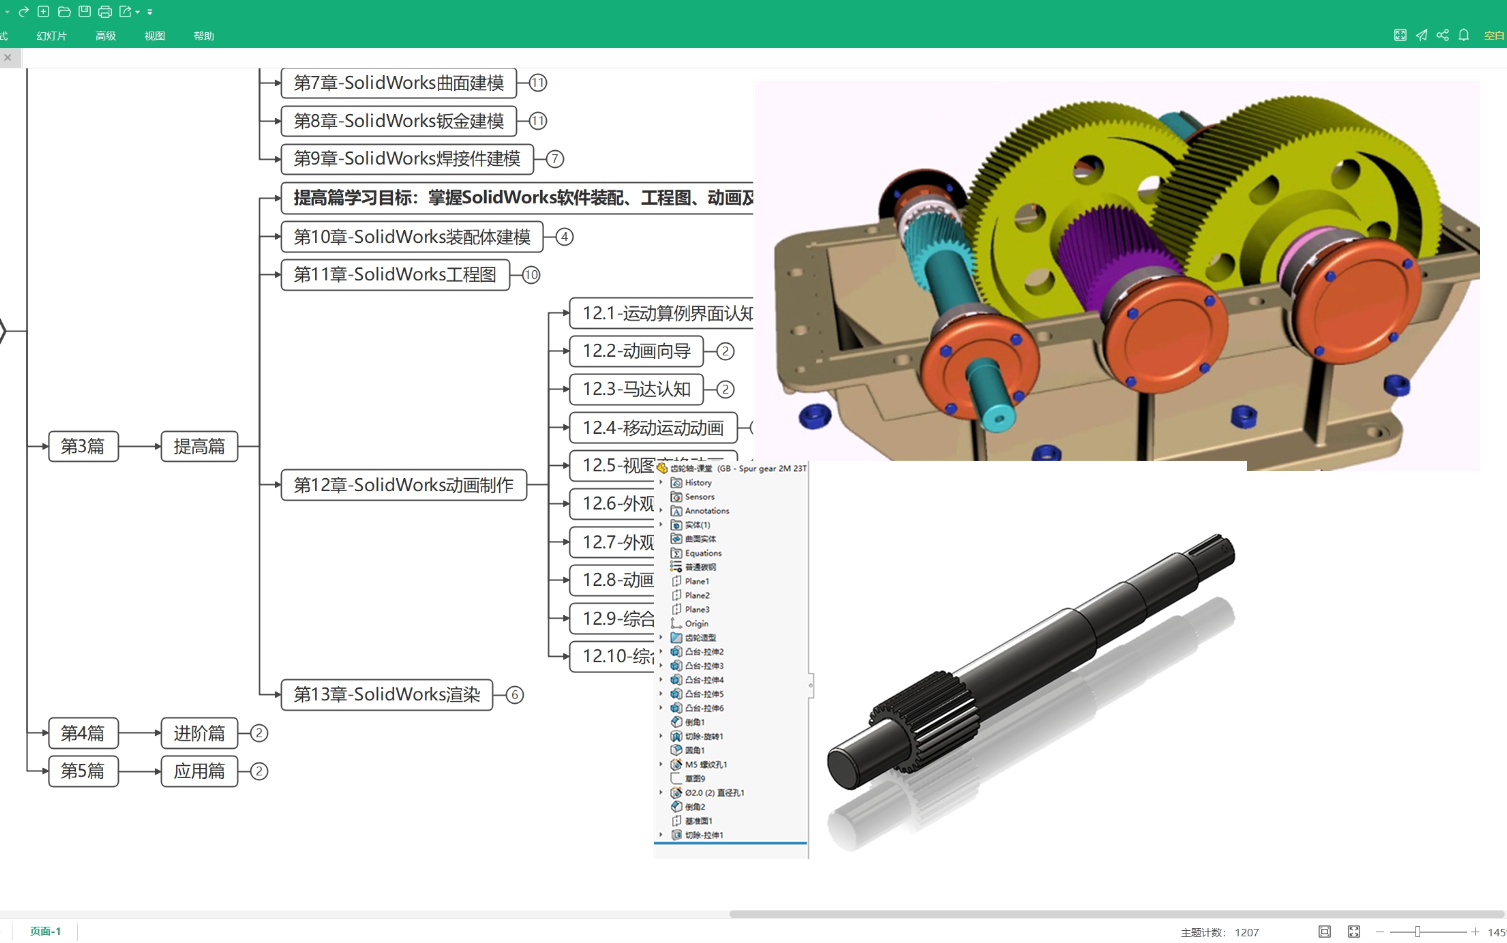Create a new document via plus icon
Viewport: 1507px width, 943px height.
click(43, 12)
